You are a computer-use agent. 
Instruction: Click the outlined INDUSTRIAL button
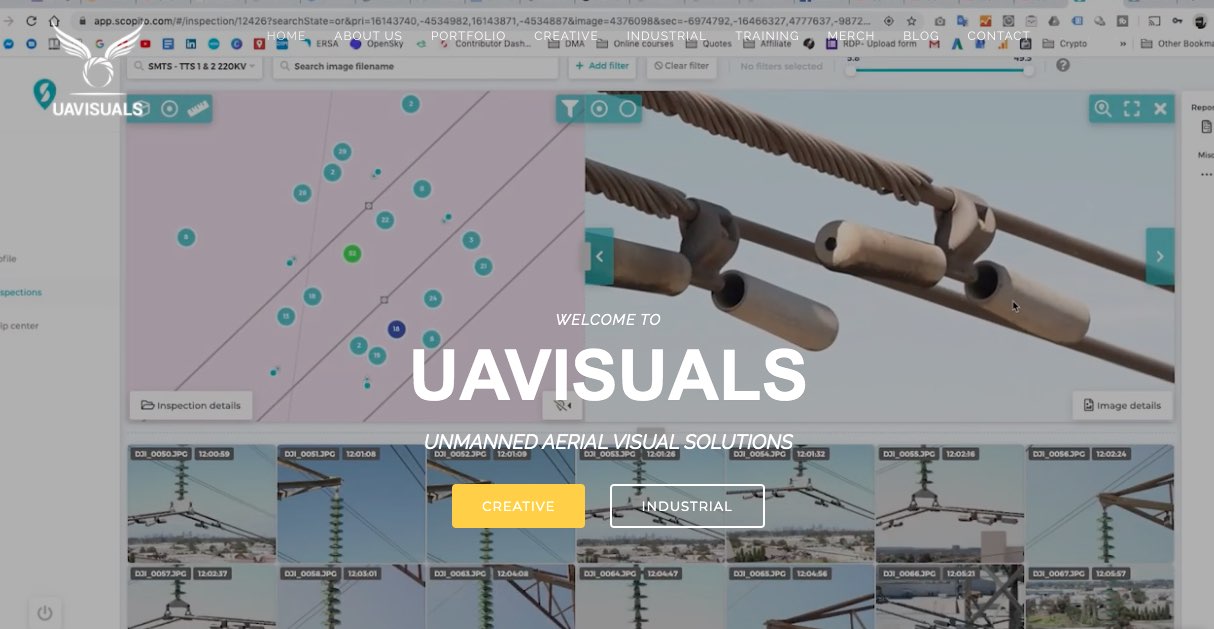click(x=687, y=506)
